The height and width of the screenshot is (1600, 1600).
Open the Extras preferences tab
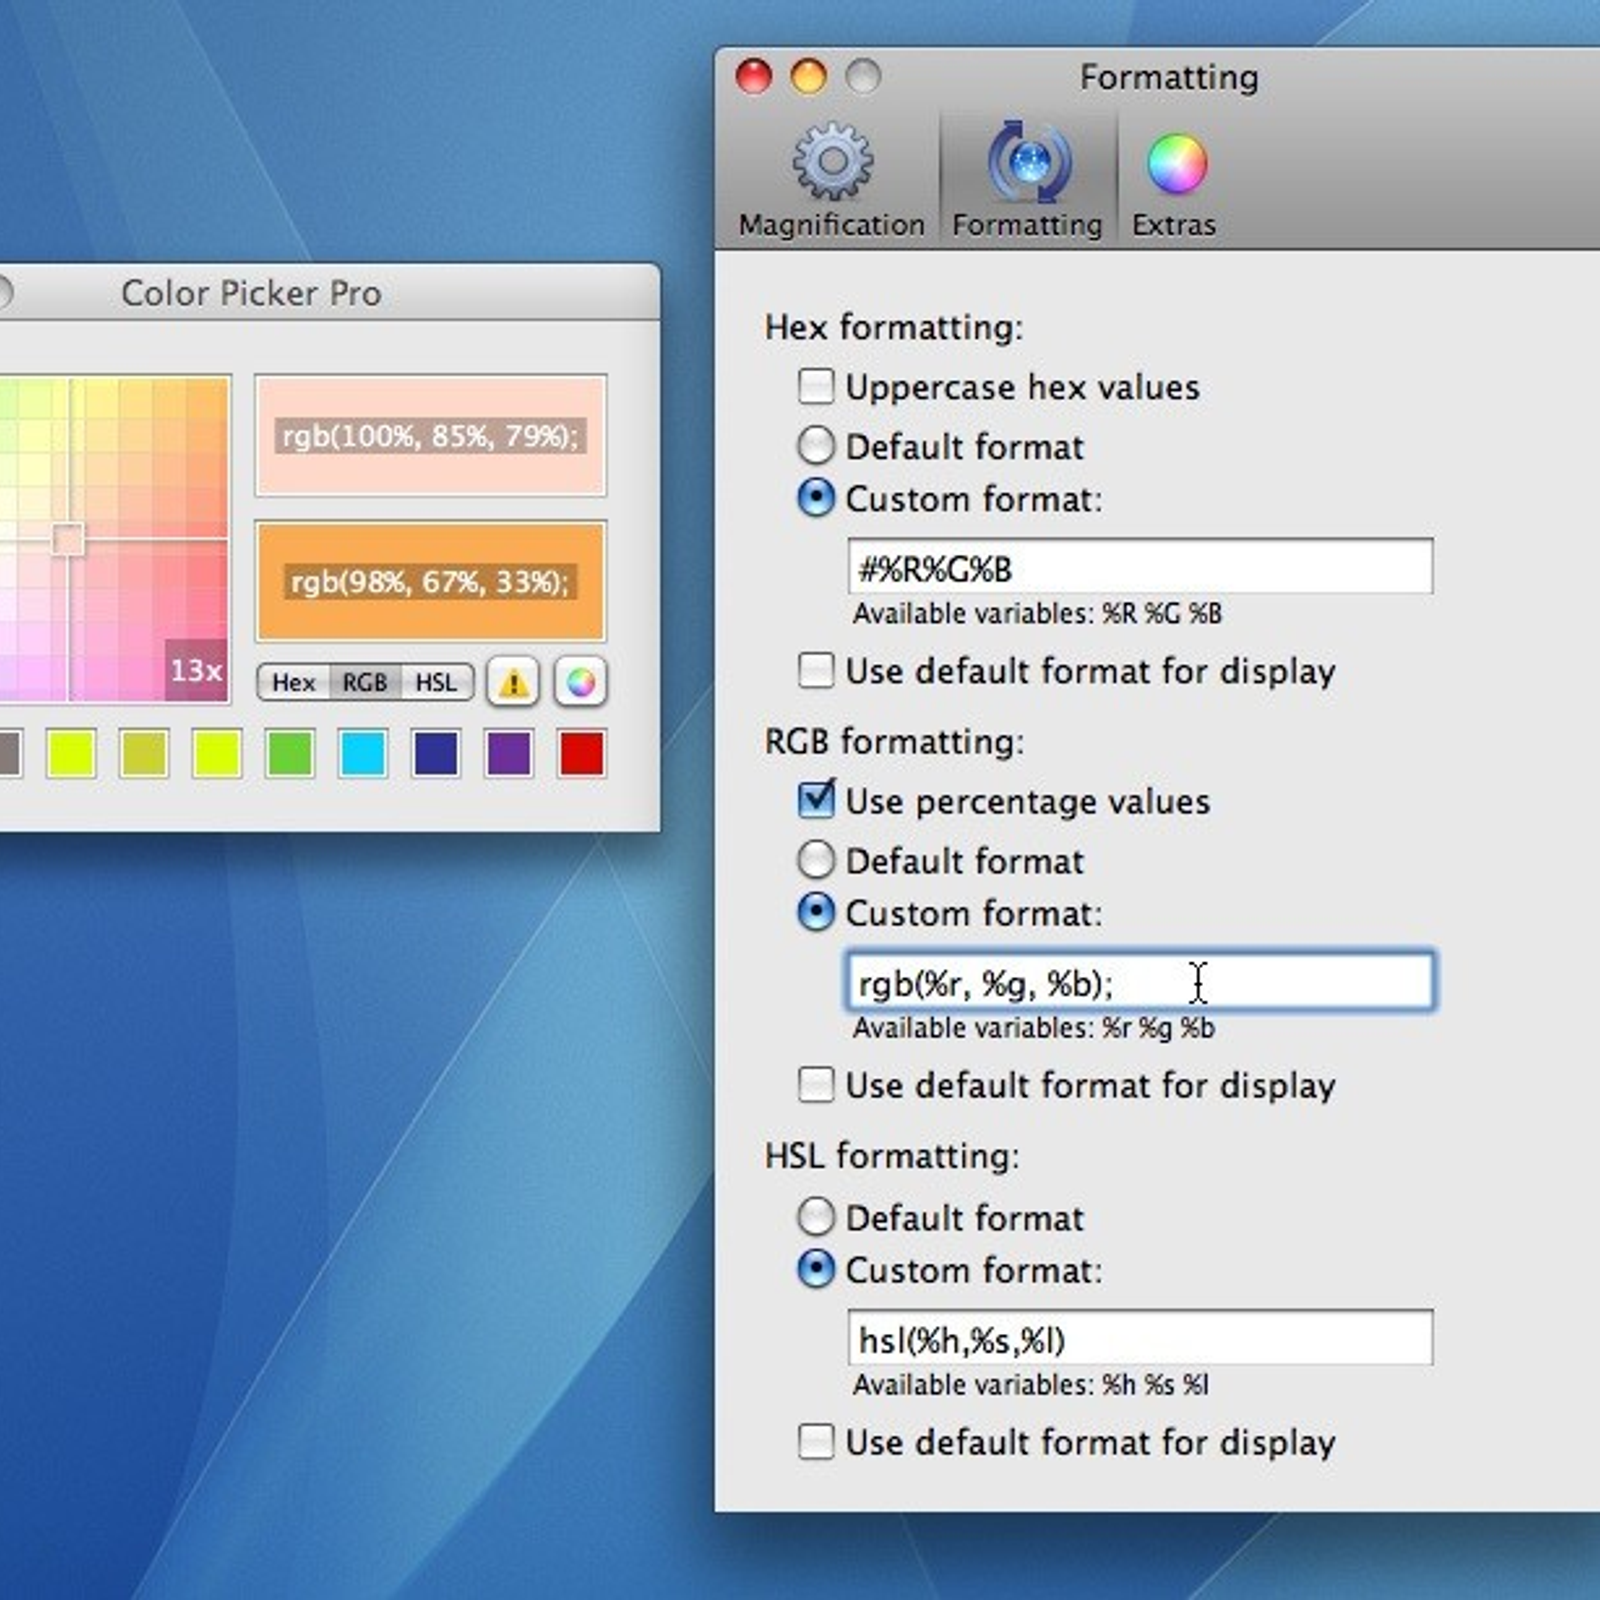click(1175, 185)
